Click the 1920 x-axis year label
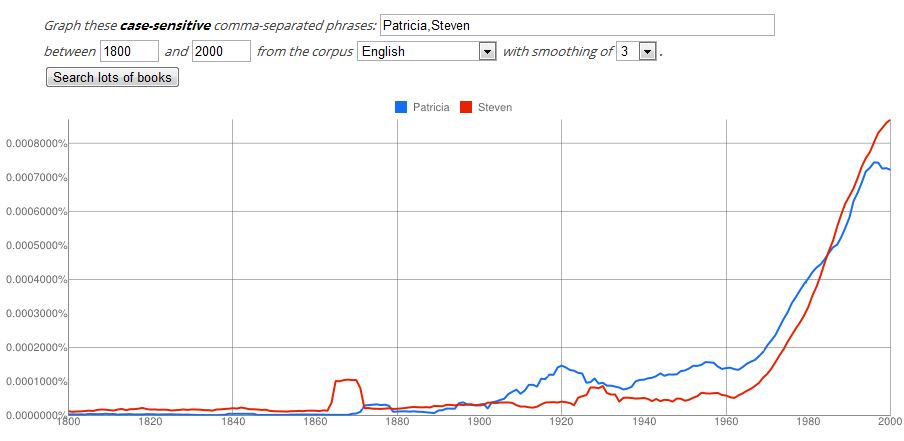The width and height of the screenshot is (904, 441). 562,421
